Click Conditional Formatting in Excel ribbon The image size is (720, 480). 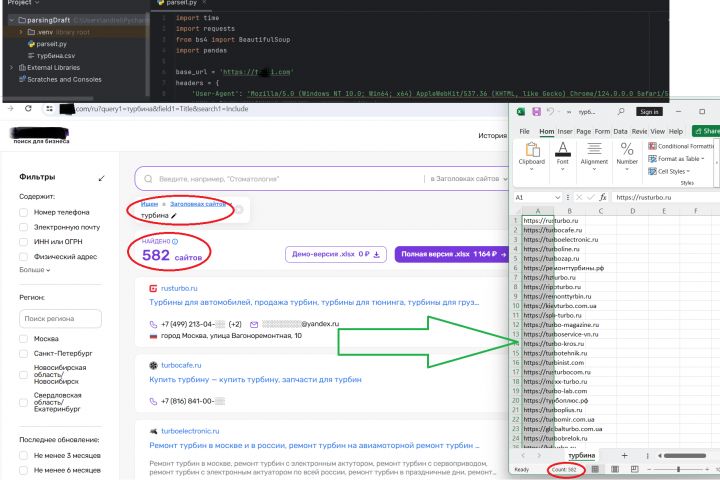pyautogui.click(x=681, y=146)
